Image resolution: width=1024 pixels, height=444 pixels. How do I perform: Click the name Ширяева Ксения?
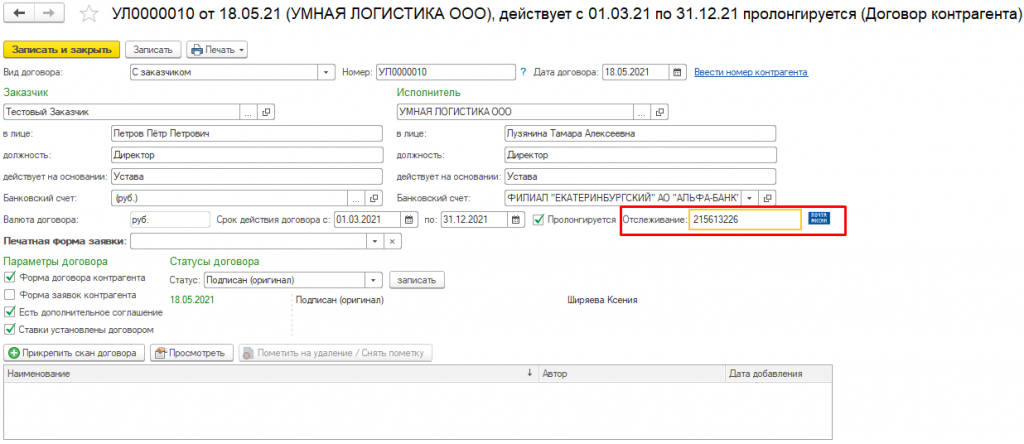point(603,300)
